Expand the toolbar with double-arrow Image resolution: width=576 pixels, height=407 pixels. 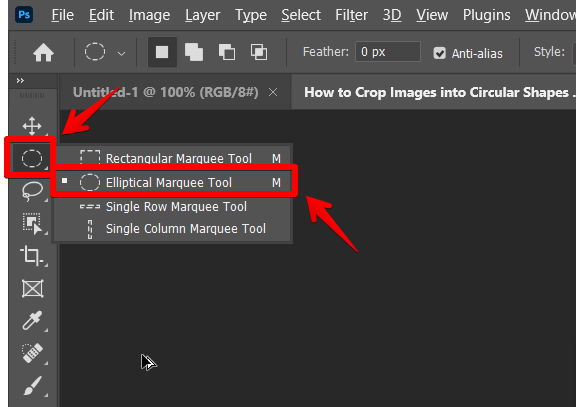point(20,80)
